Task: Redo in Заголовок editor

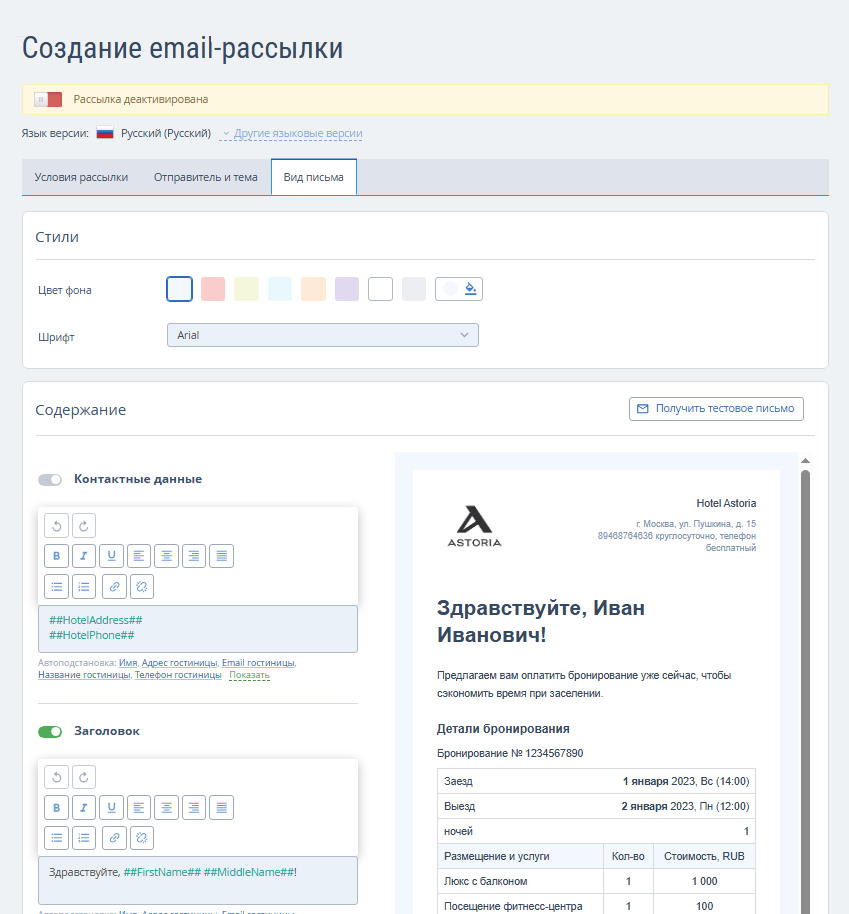Action: click(x=84, y=777)
